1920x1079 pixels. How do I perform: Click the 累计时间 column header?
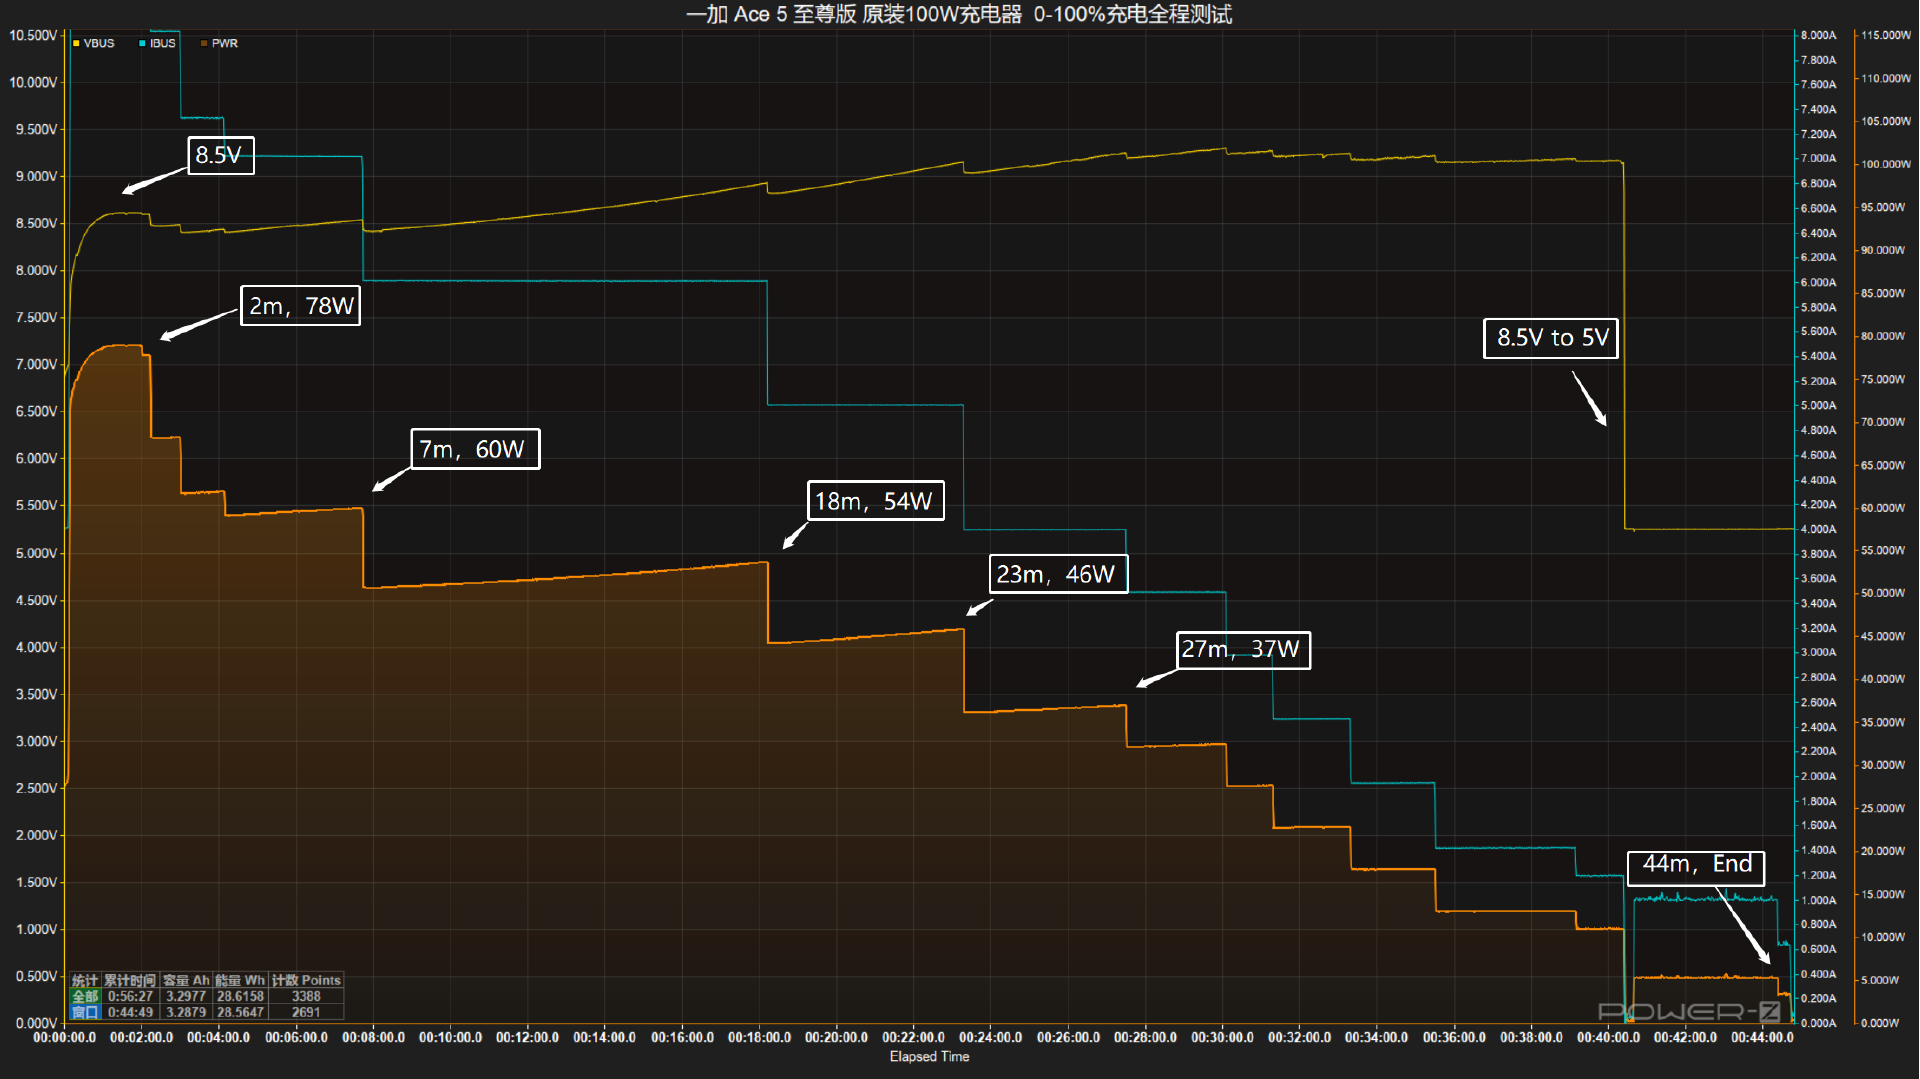(x=130, y=980)
